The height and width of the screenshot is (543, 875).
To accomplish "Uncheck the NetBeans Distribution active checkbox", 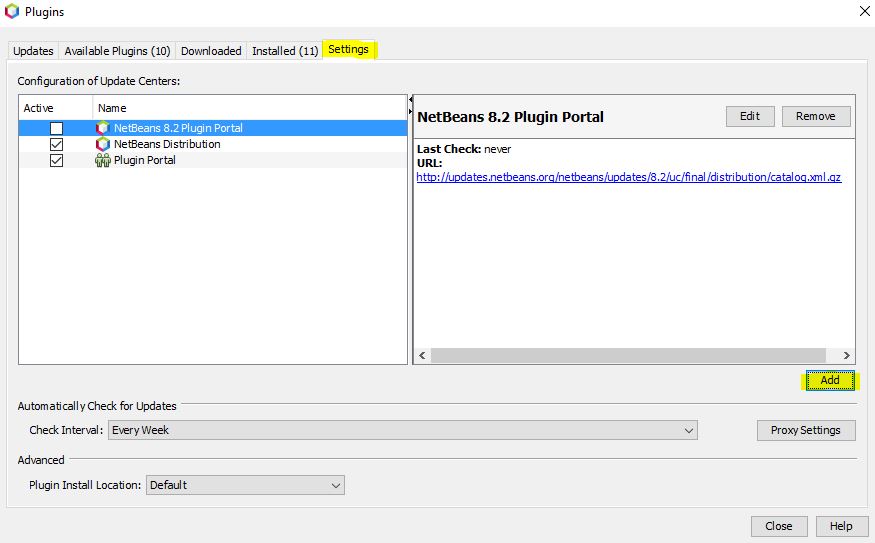I will point(56,145).
